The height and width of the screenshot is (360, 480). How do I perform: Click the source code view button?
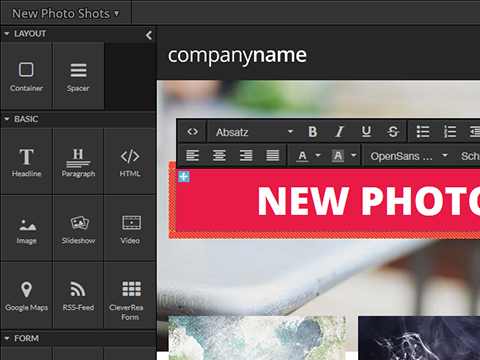(x=192, y=132)
